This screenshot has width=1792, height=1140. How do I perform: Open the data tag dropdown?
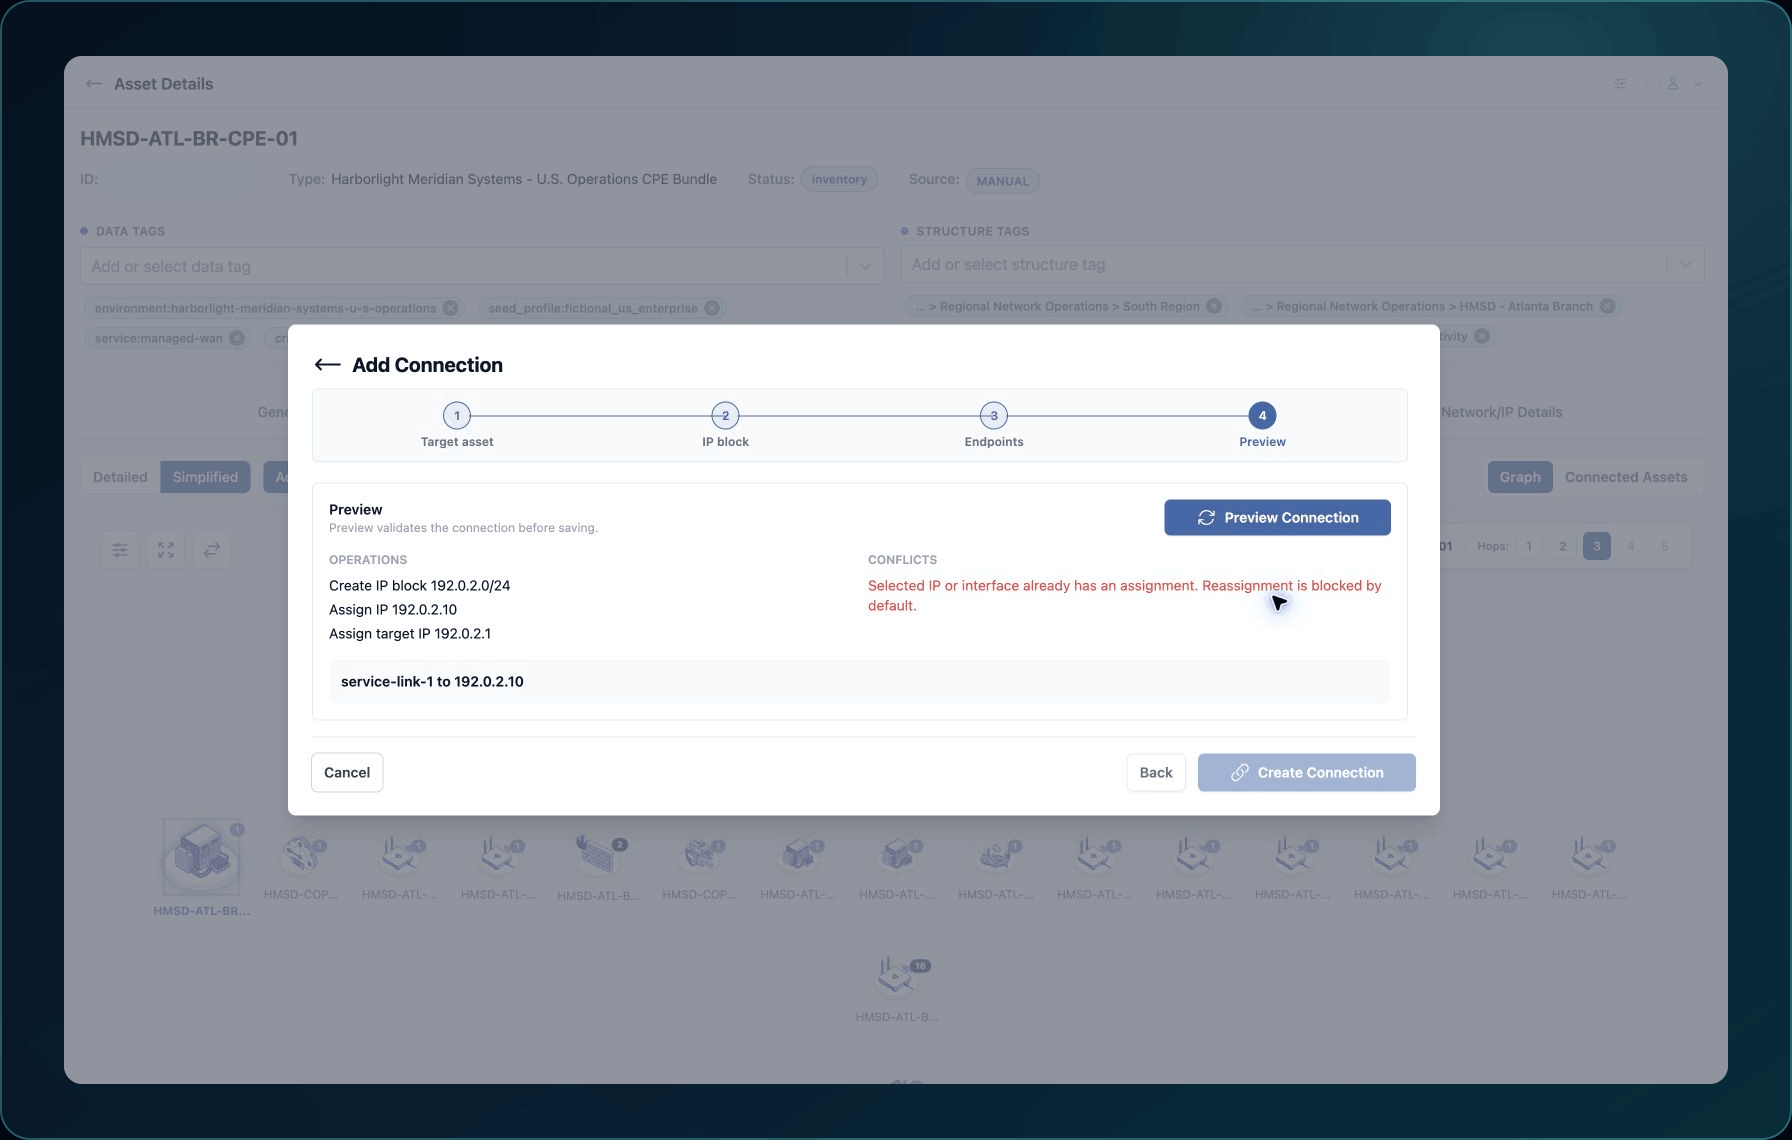coord(865,266)
